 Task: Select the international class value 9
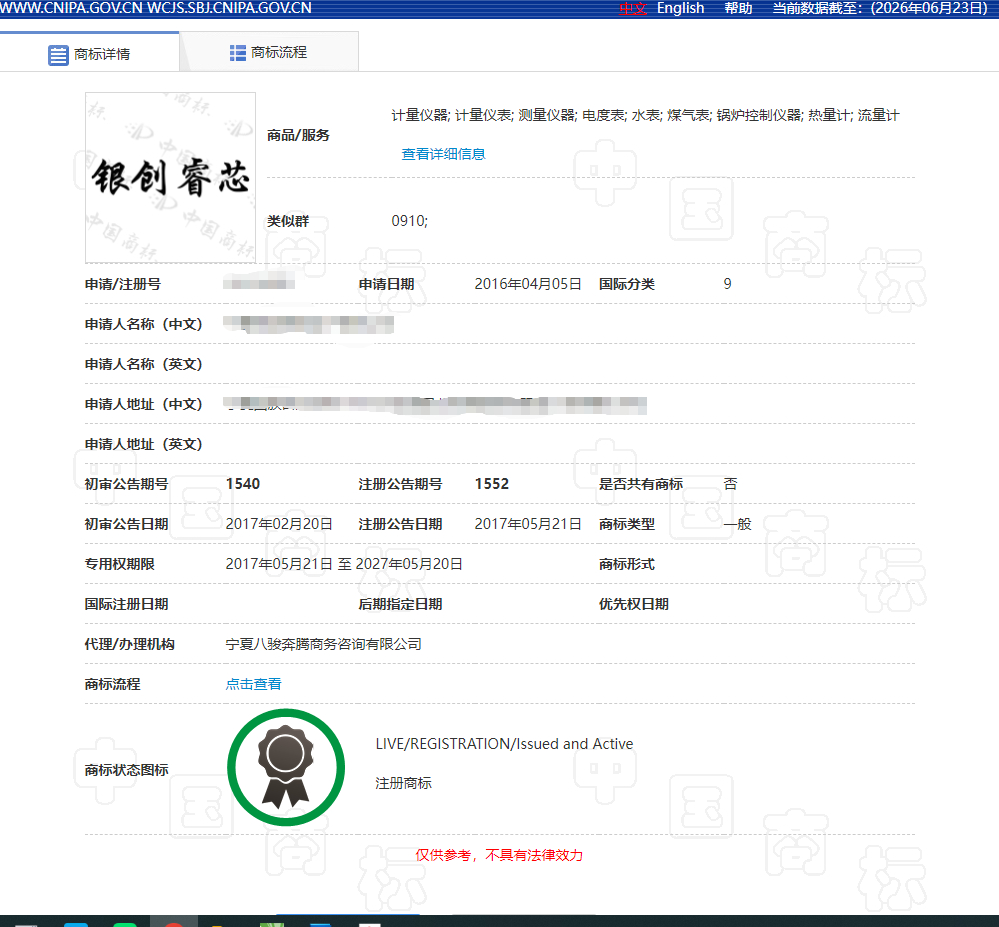coord(727,284)
